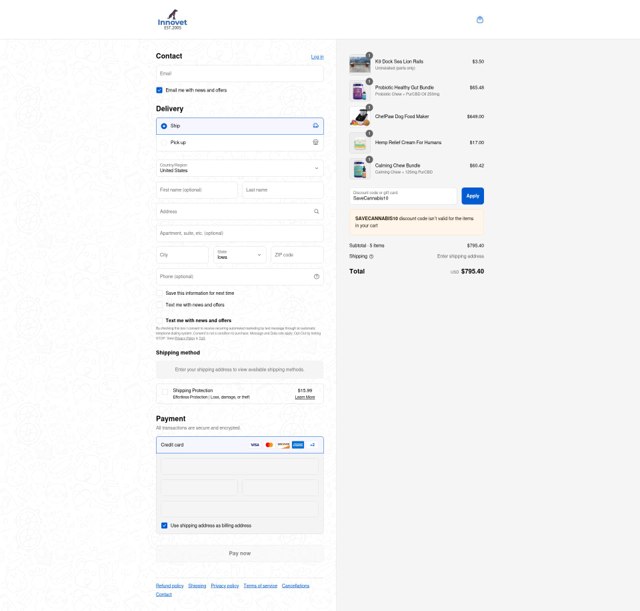Click the Shipping info question icon

(x=371, y=256)
